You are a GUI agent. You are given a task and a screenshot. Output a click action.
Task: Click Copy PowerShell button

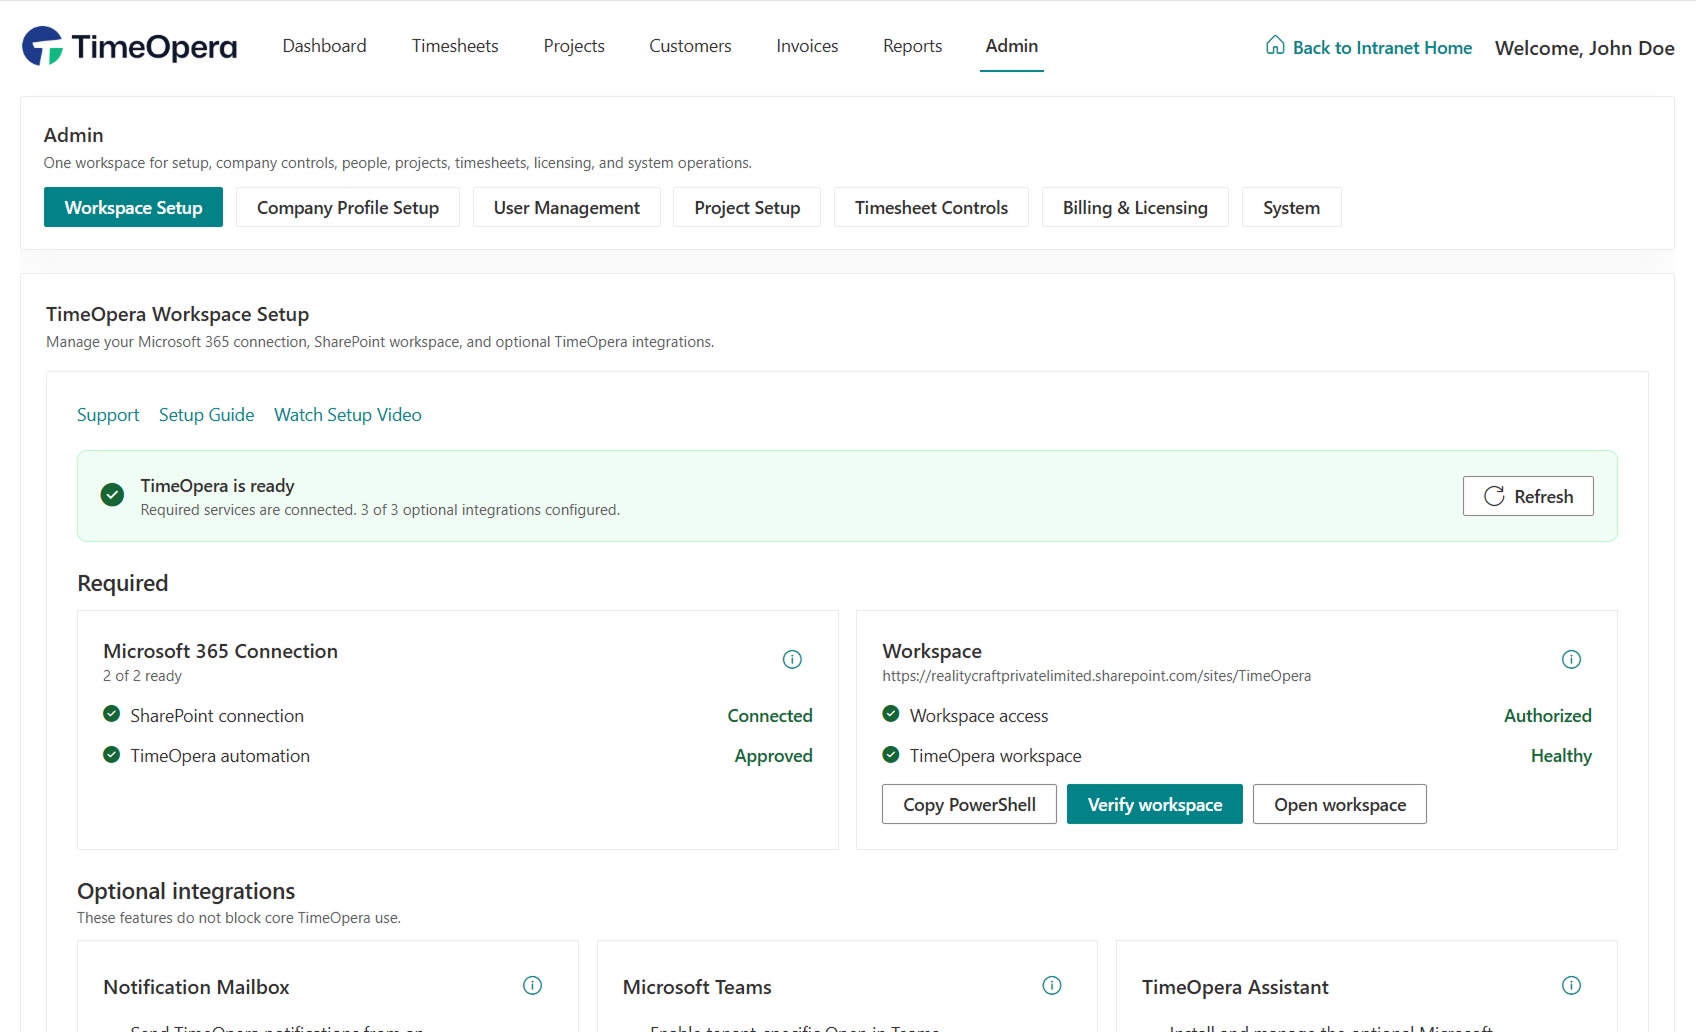pos(969,804)
